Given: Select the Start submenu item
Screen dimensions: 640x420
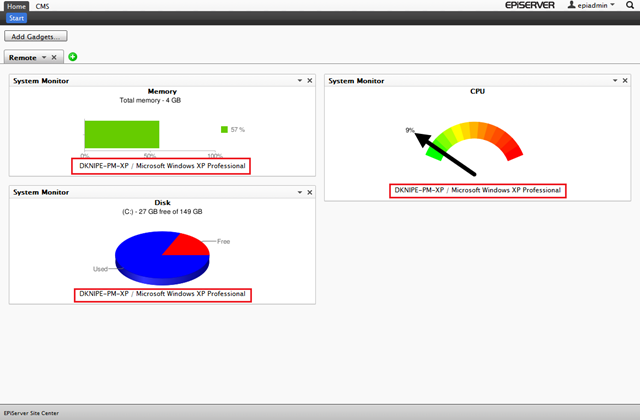Looking at the screenshot, I should (16, 18).
